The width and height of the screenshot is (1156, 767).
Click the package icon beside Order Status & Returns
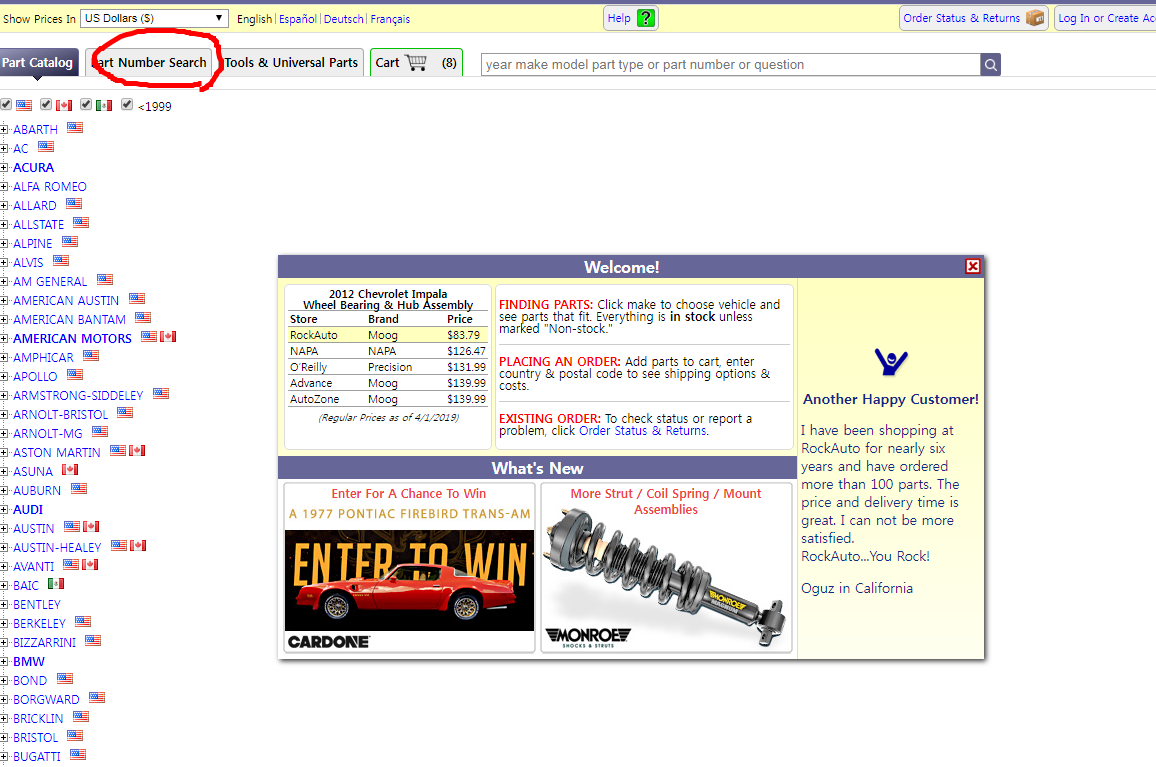(x=1034, y=18)
